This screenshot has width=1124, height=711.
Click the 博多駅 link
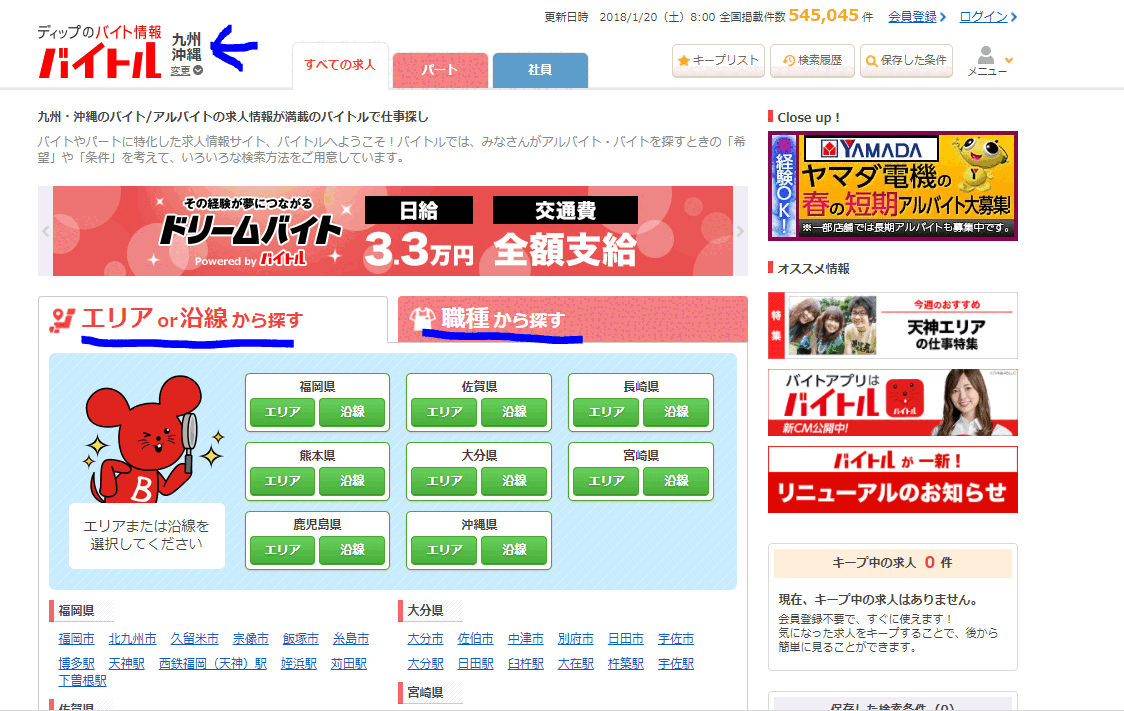point(77,664)
